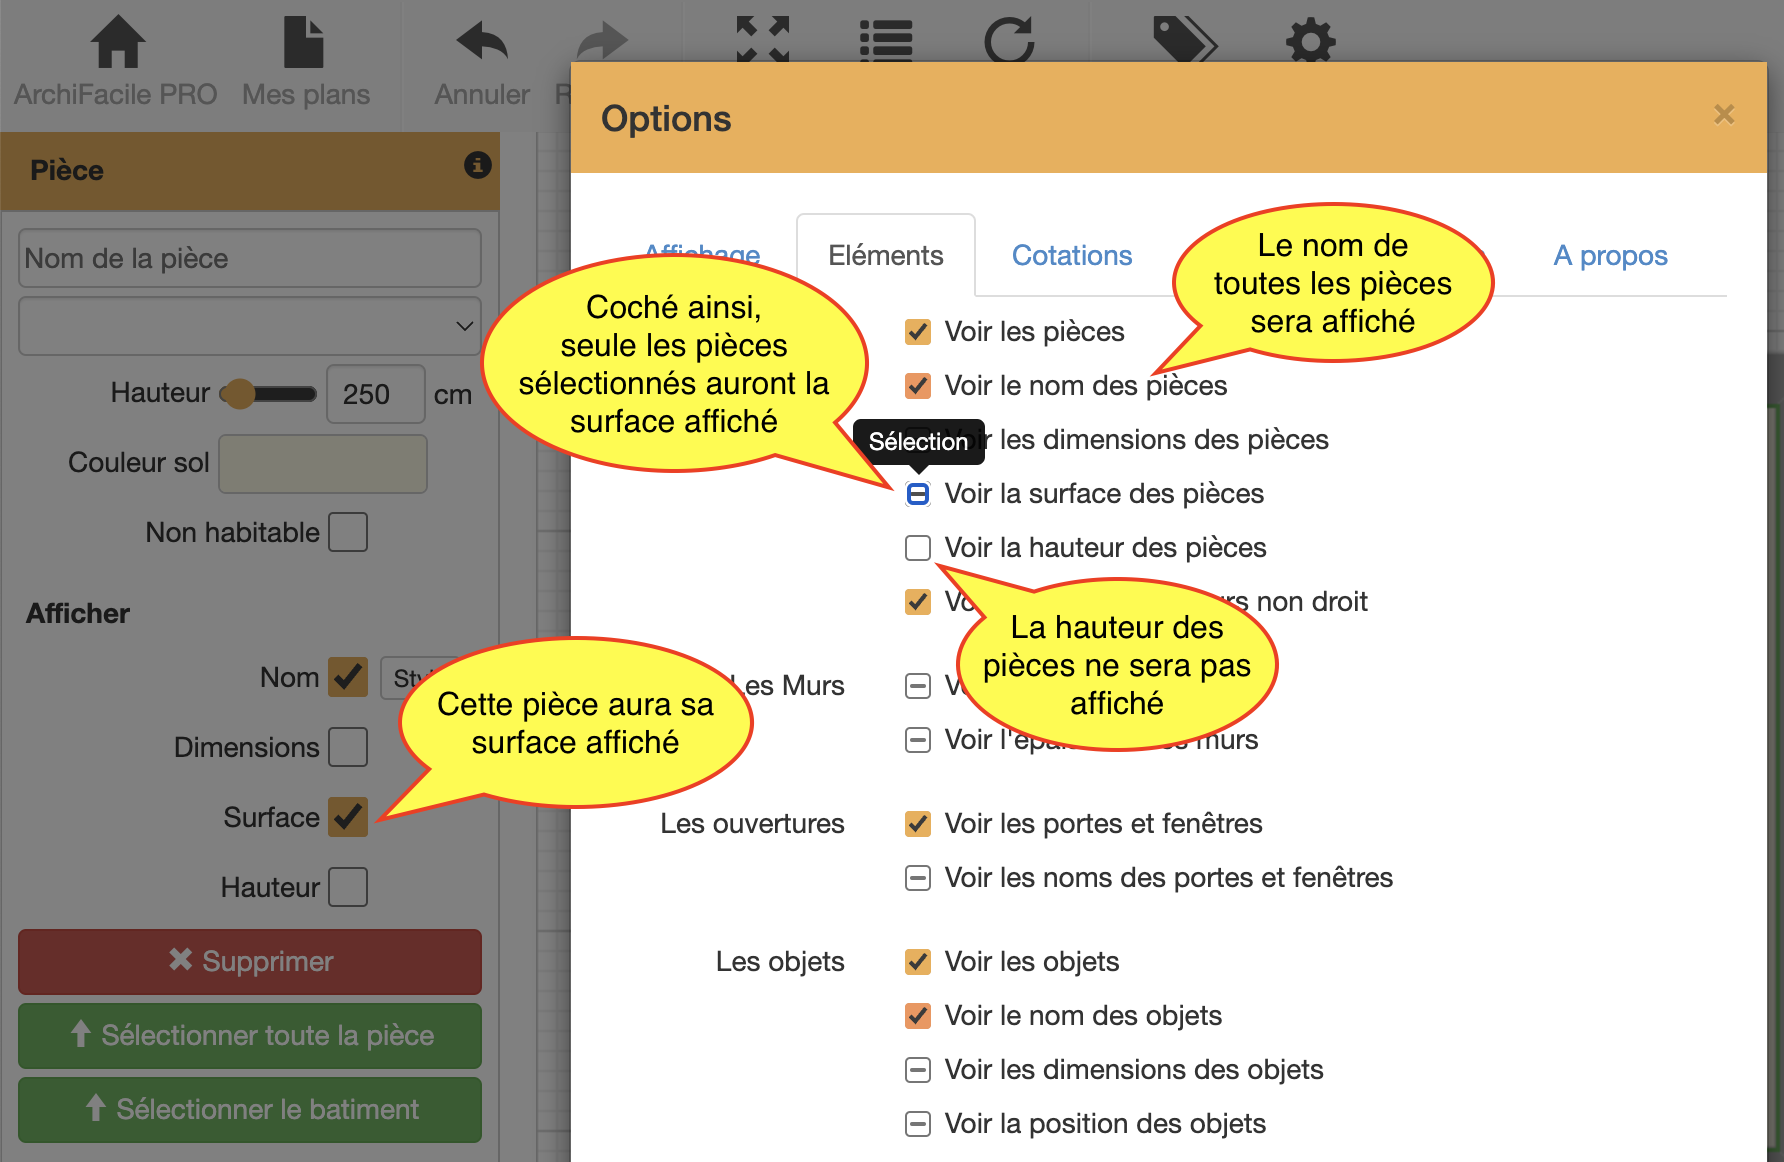Click the list icon in the toolbar

click(x=886, y=40)
